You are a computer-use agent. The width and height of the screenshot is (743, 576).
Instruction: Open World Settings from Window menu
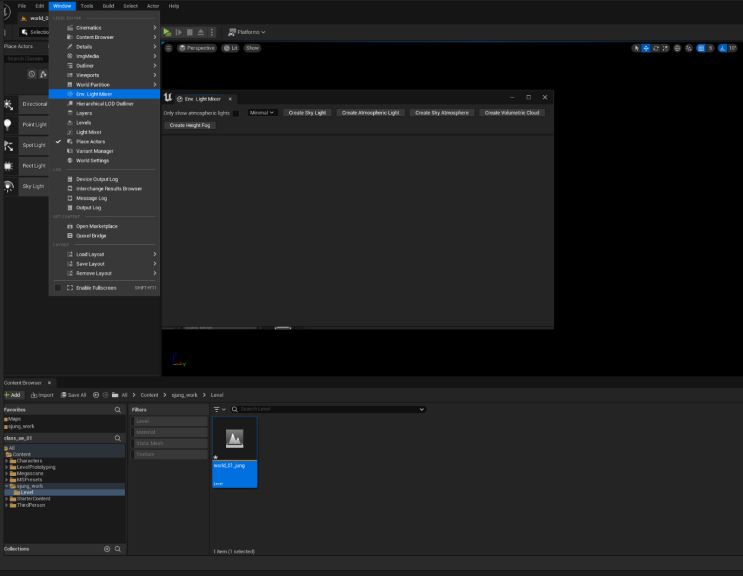point(92,160)
